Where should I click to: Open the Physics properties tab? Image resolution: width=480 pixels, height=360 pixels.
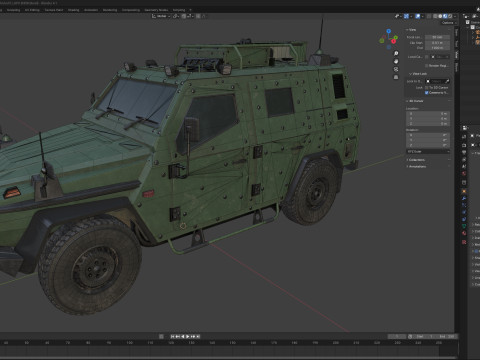(464, 212)
